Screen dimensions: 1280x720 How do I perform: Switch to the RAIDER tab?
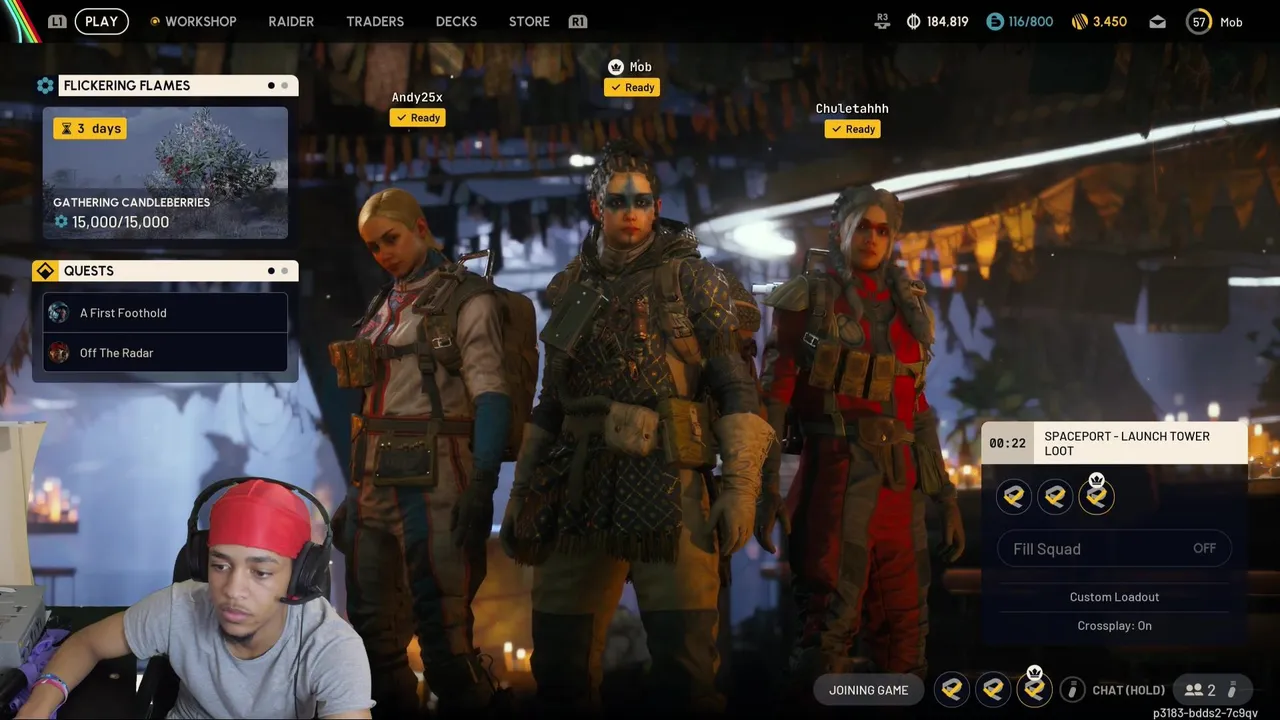click(x=291, y=21)
